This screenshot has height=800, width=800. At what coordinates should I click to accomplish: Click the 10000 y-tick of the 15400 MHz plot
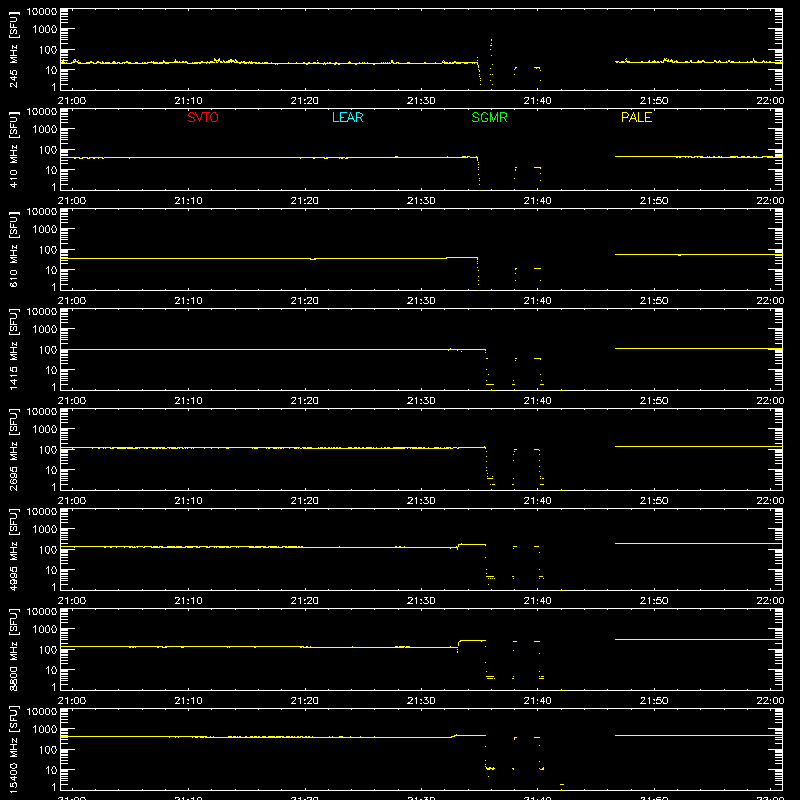[x=42, y=712]
